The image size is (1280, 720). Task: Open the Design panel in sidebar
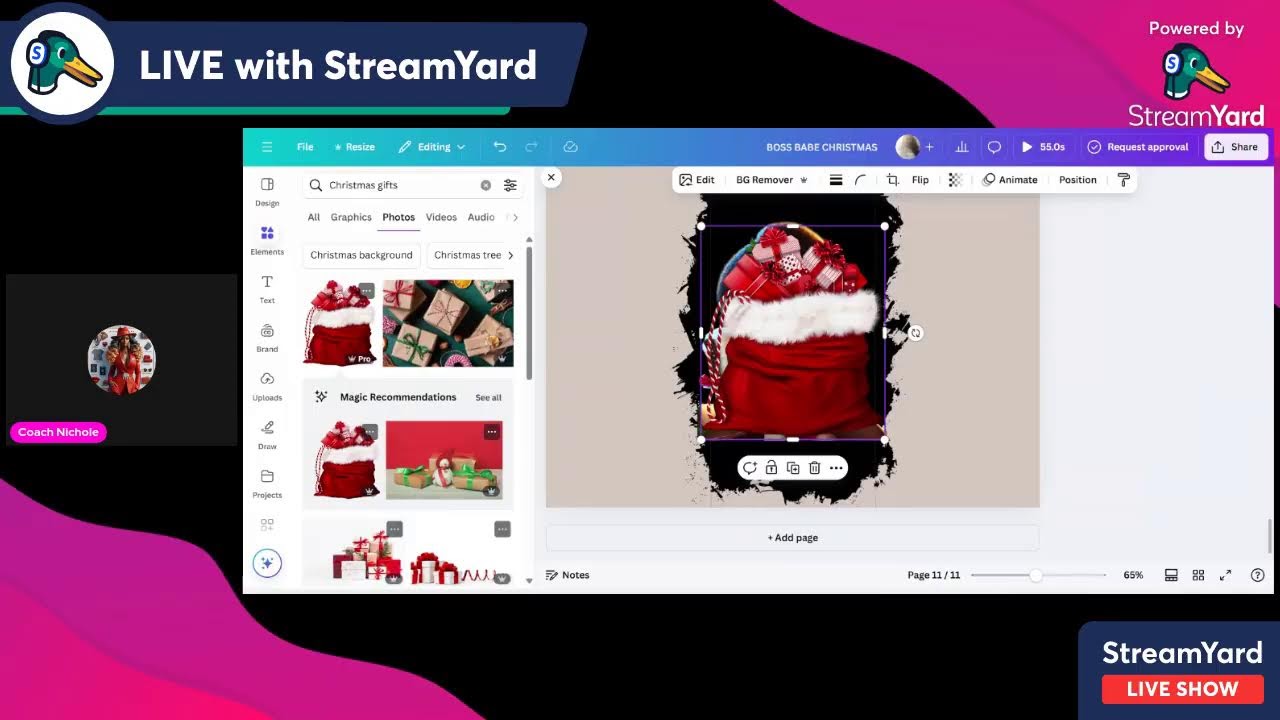tap(267, 191)
